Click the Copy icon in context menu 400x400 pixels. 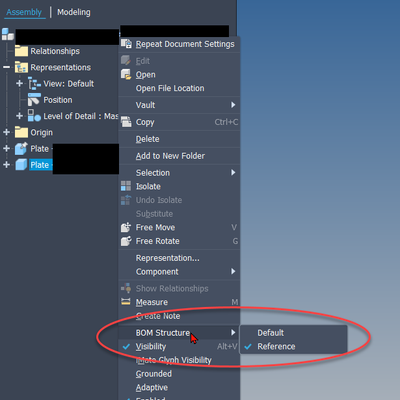point(126,122)
